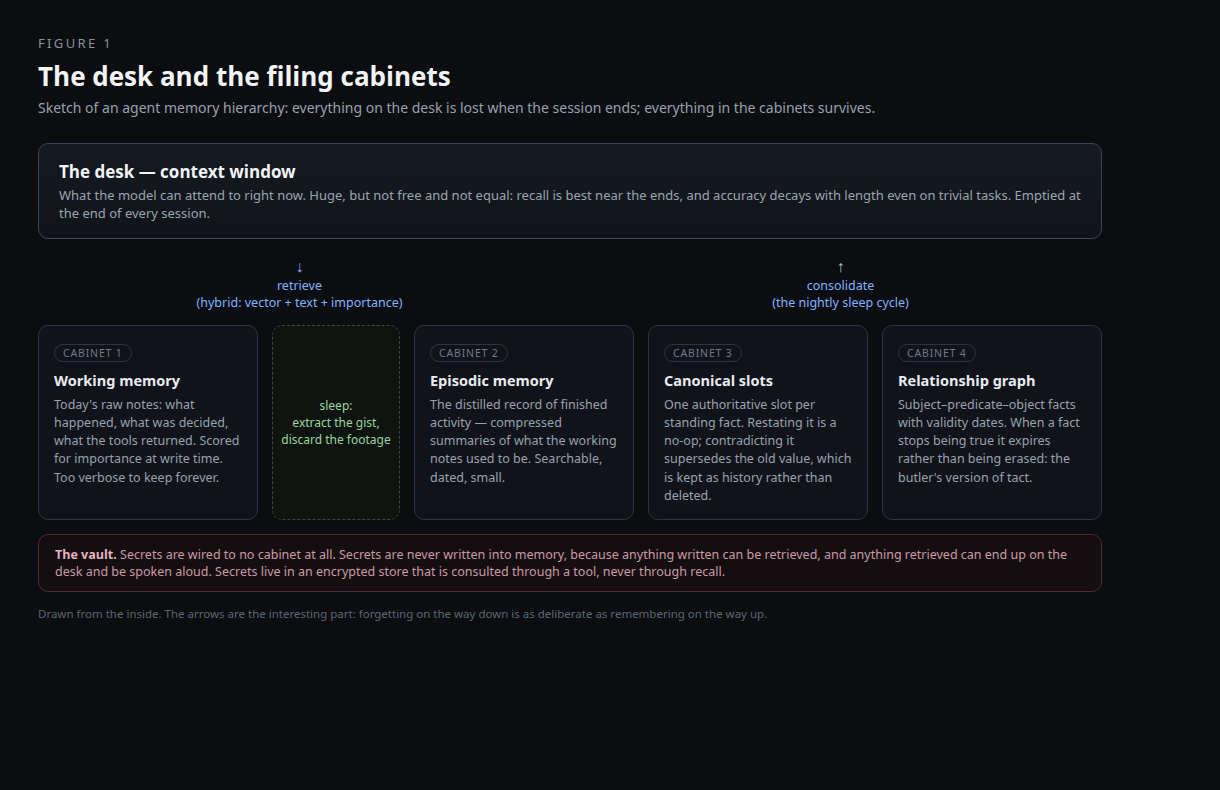Select the CABINET 3 badge
Image resolution: width=1220 pixels, height=790 pixels.
[x=703, y=353]
